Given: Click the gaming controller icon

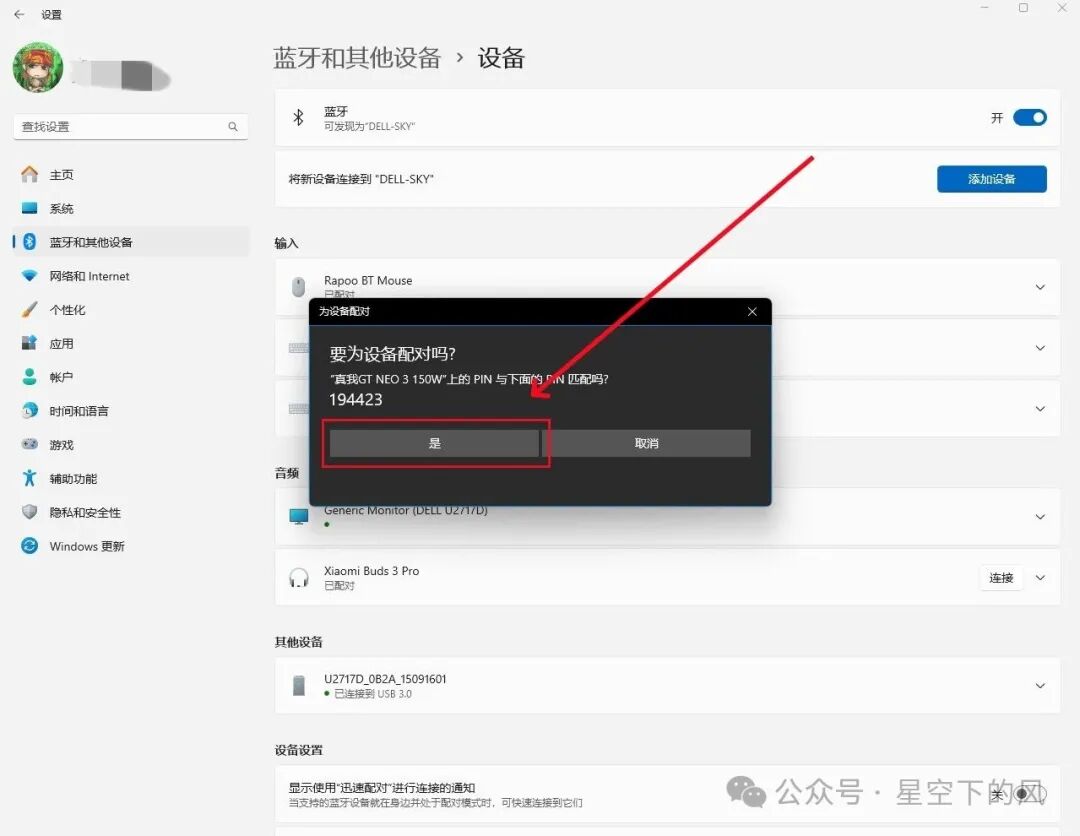Looking at the screenshot, I should click(x=30, y=444).
